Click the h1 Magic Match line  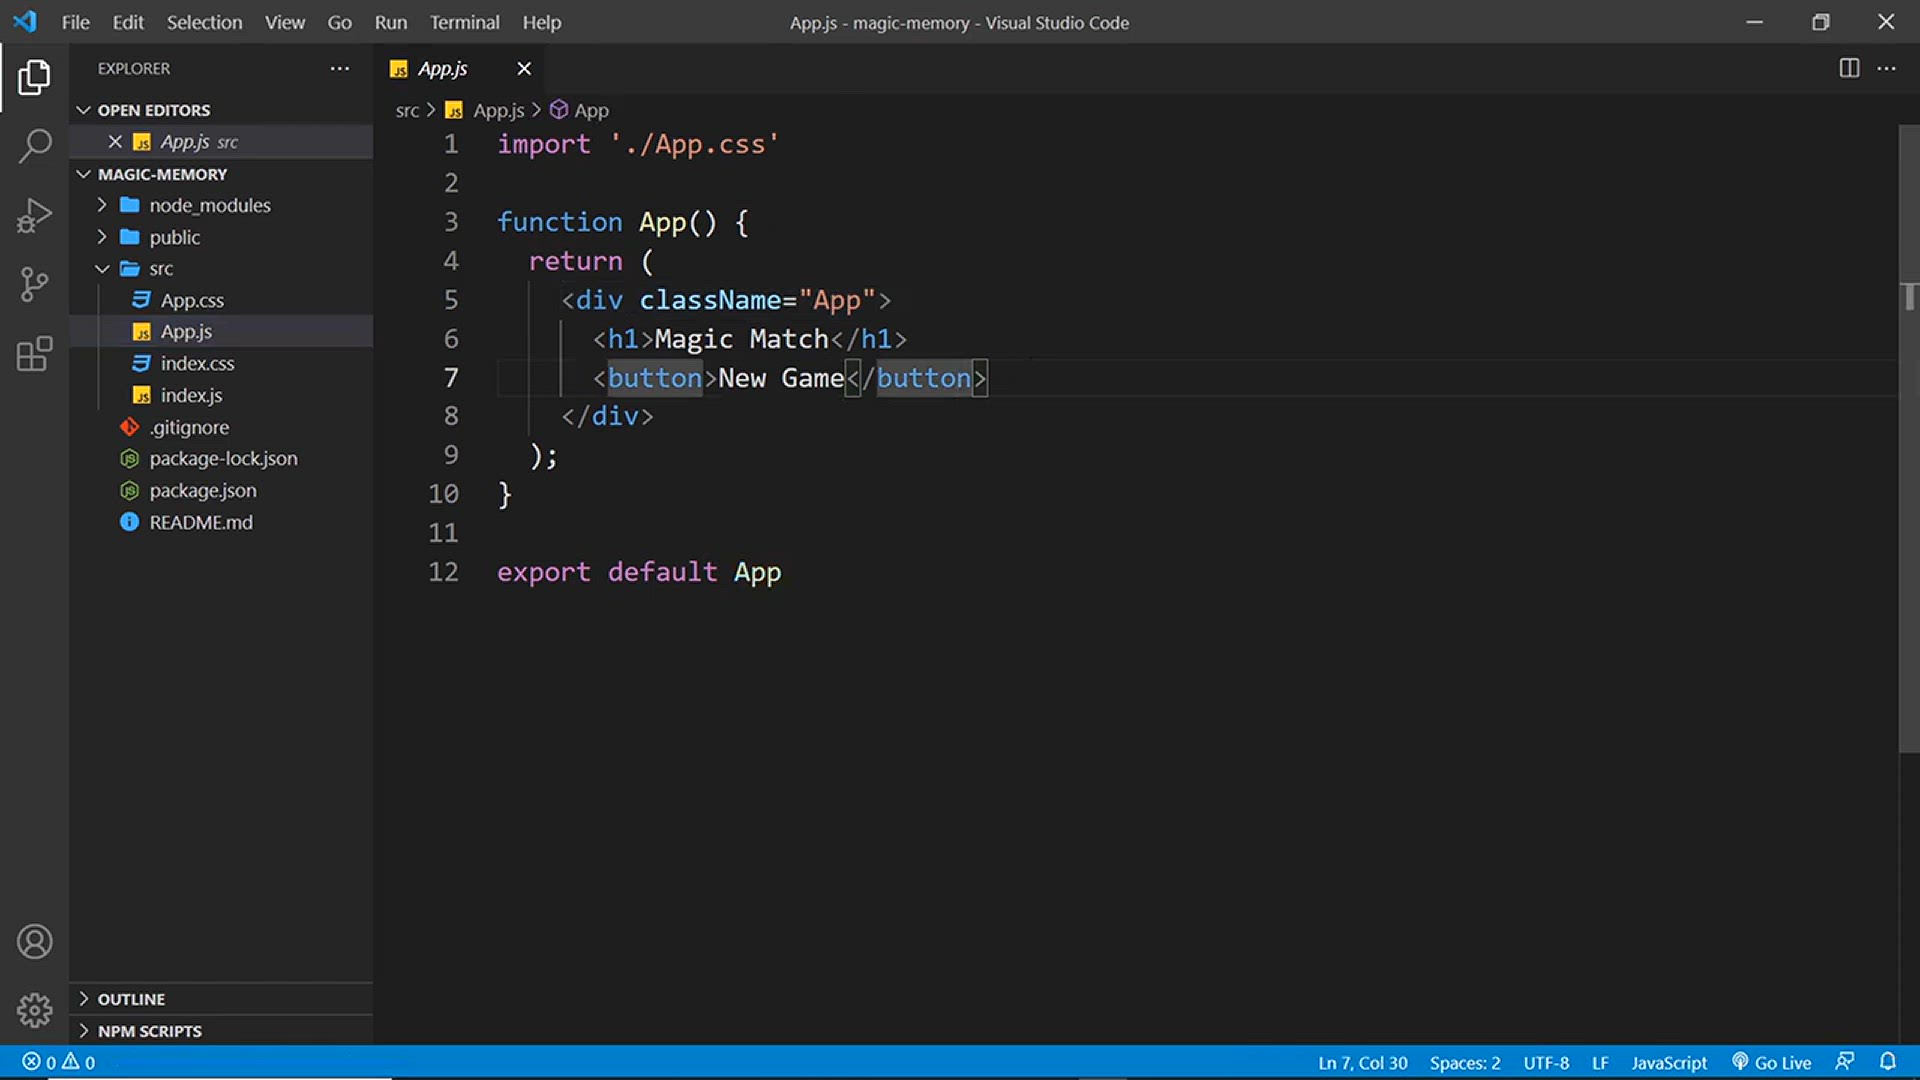click(750, 339)
